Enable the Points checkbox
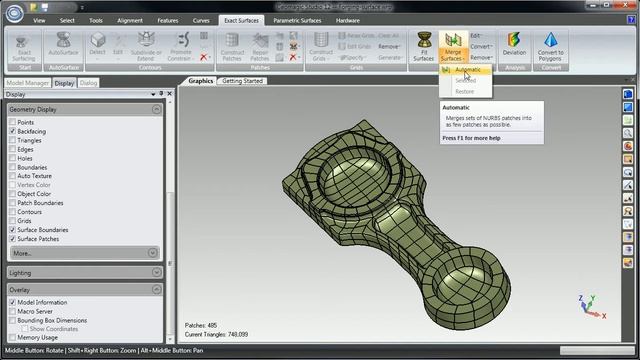 tap(13, 122)
